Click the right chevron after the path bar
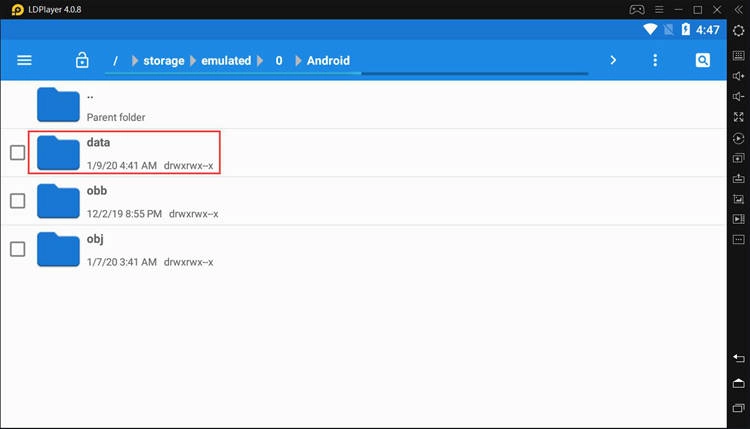The width and height of the screenshot is (750, 429). [x=613, y=61]
